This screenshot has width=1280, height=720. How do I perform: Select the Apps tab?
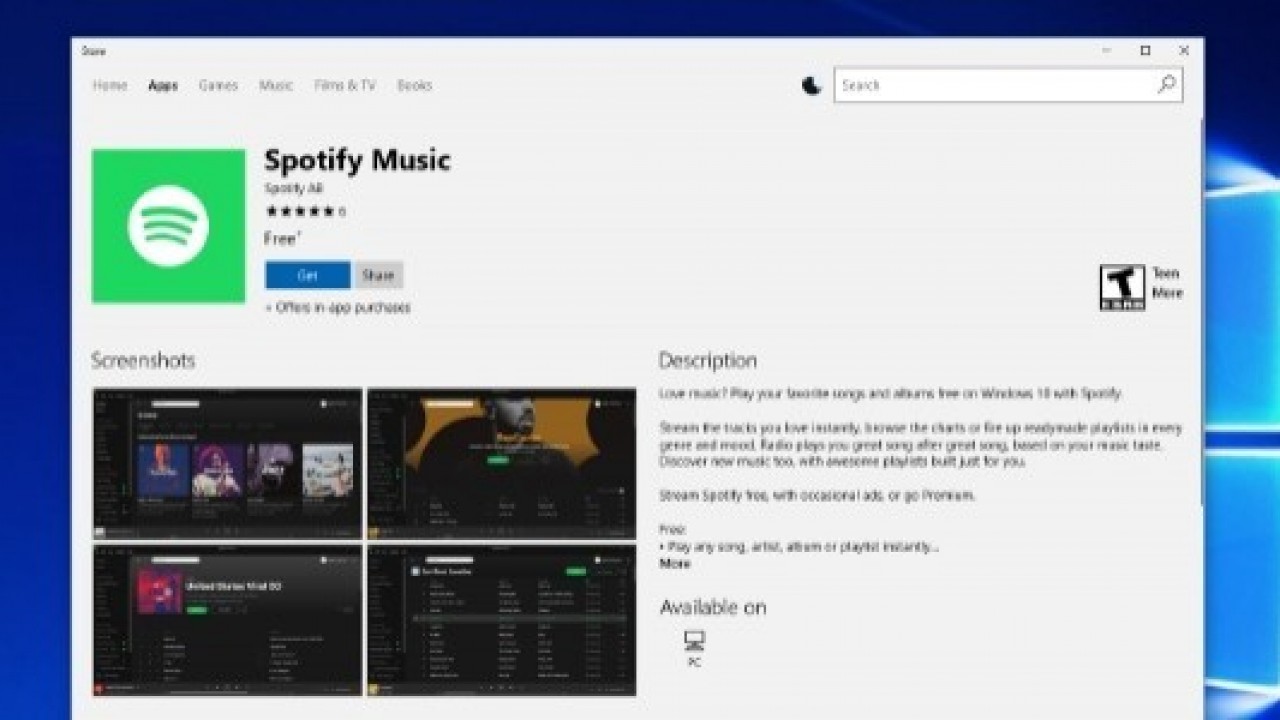point(163,86)
